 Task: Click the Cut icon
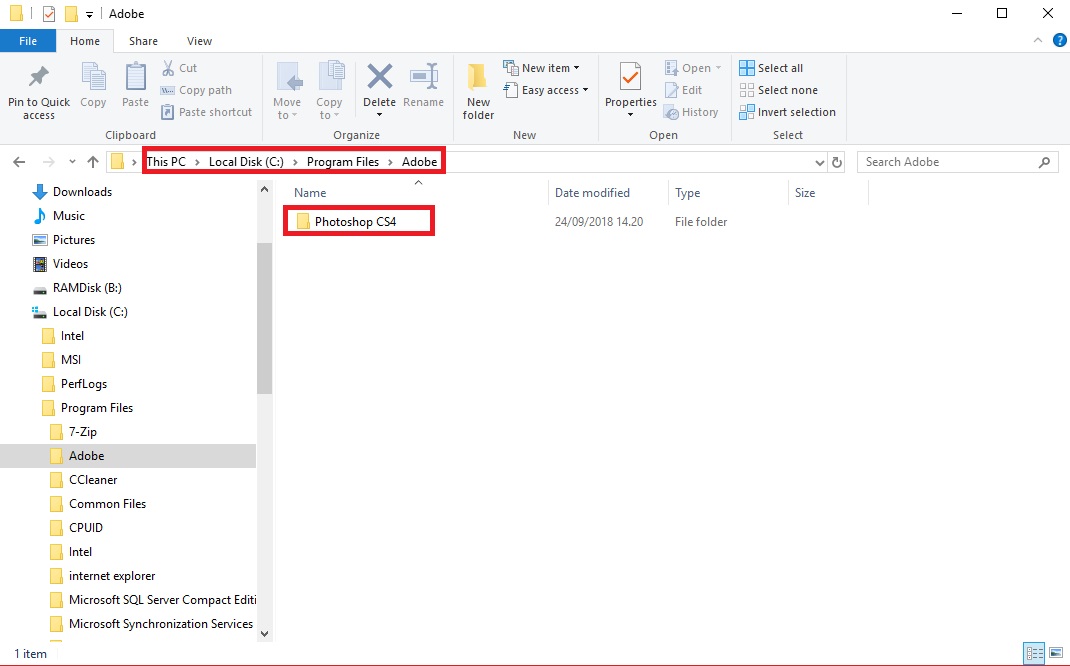click(x=180, y=67)
